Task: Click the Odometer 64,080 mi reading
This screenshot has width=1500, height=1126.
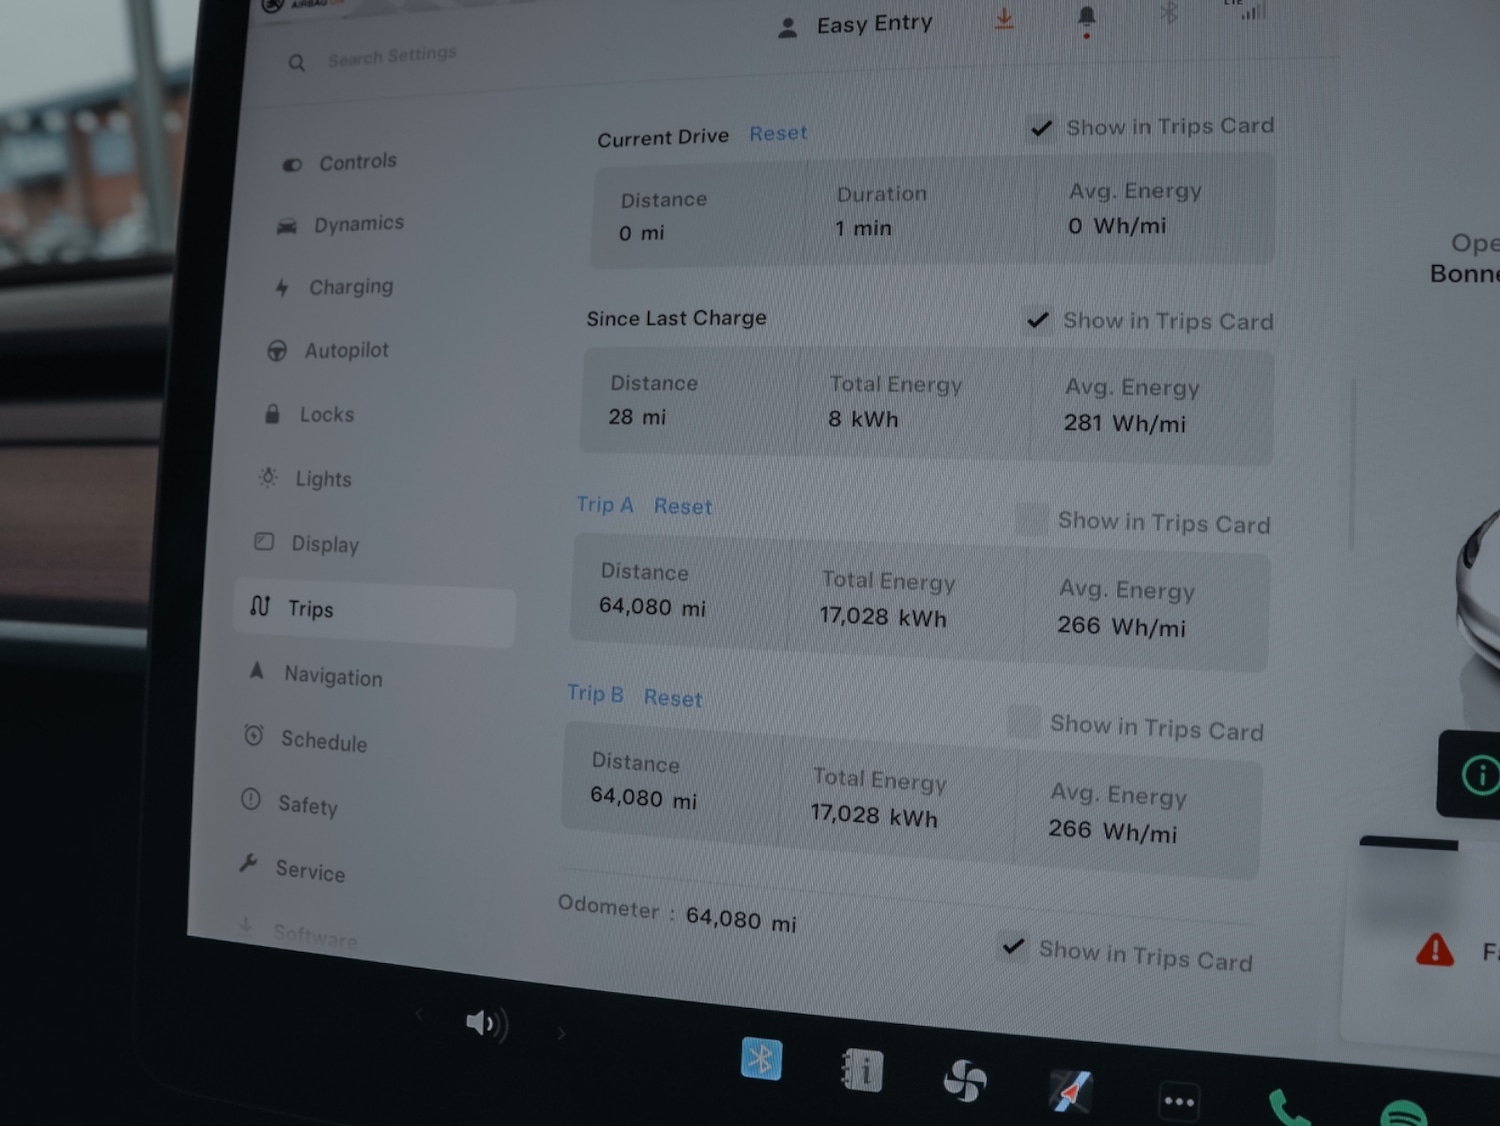Action: click(x=741, y=920)
